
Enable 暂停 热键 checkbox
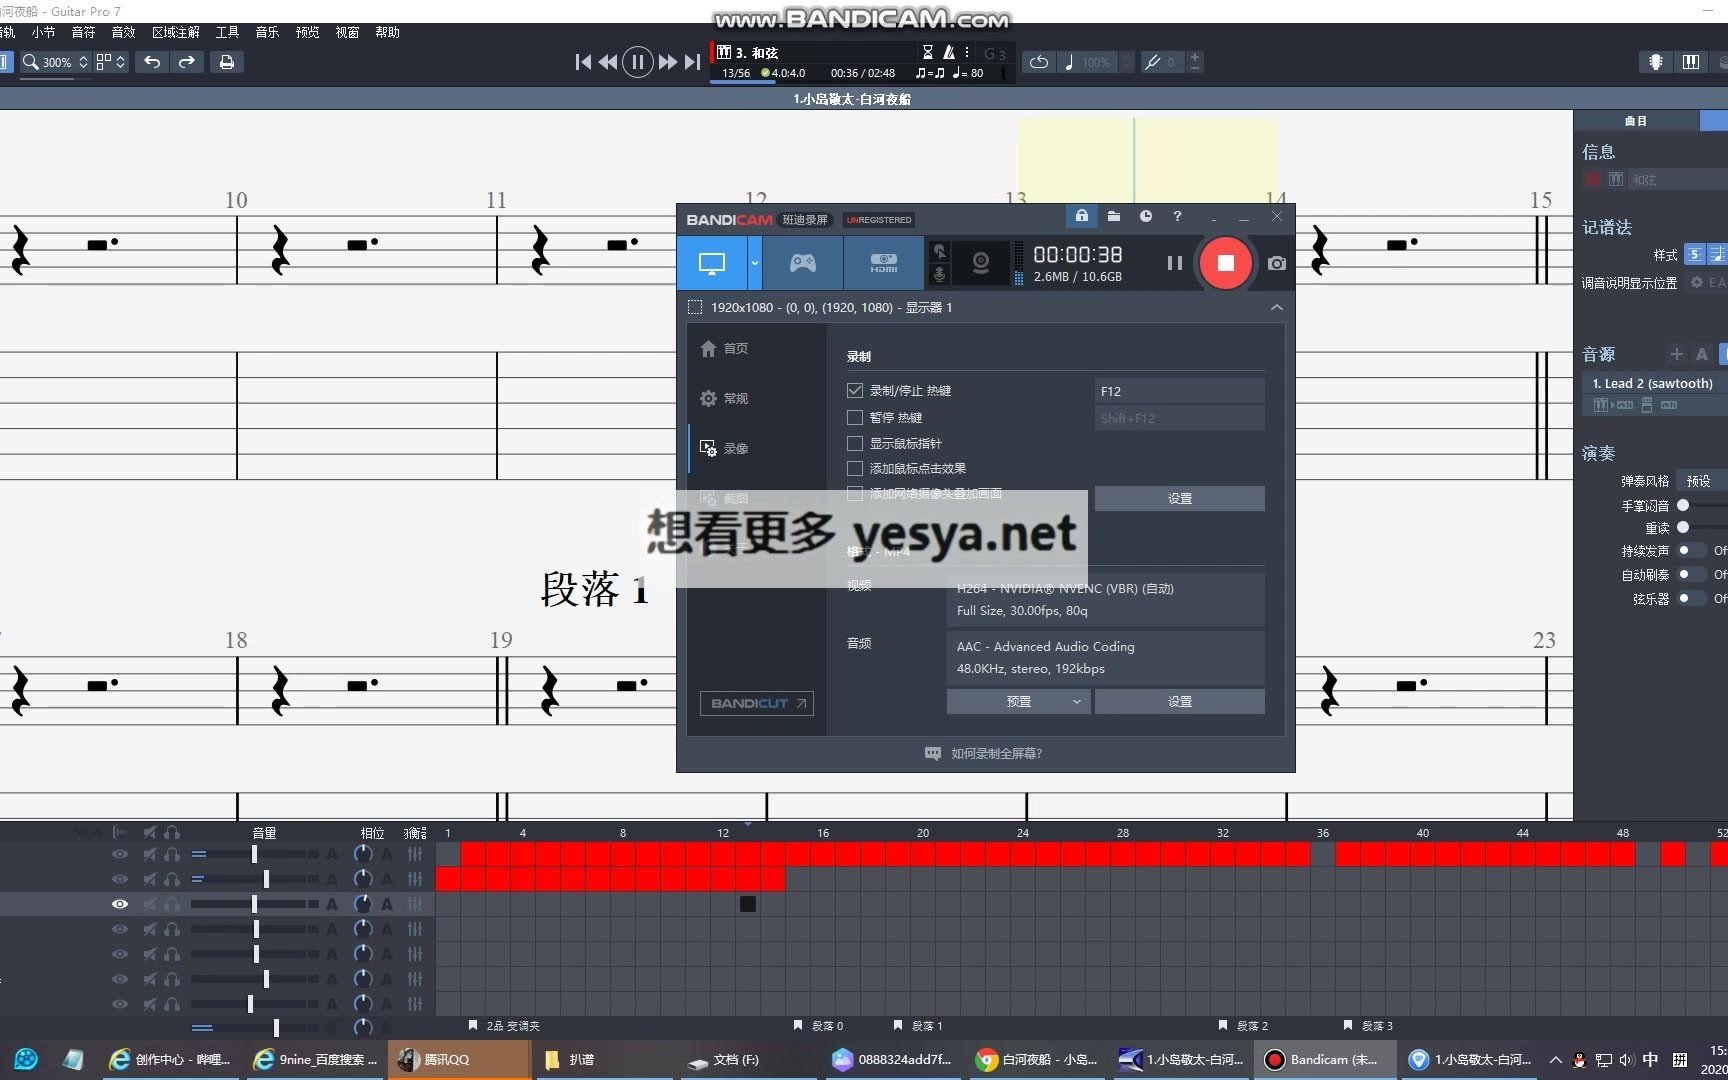[855, 417]
